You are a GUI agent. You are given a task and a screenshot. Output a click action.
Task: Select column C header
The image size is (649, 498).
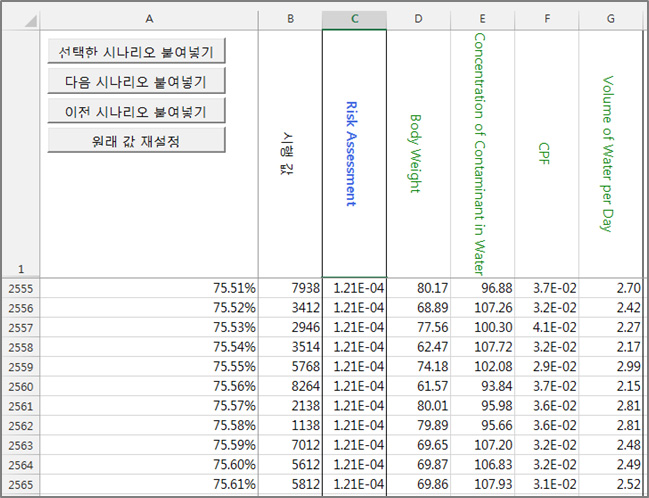354,19
